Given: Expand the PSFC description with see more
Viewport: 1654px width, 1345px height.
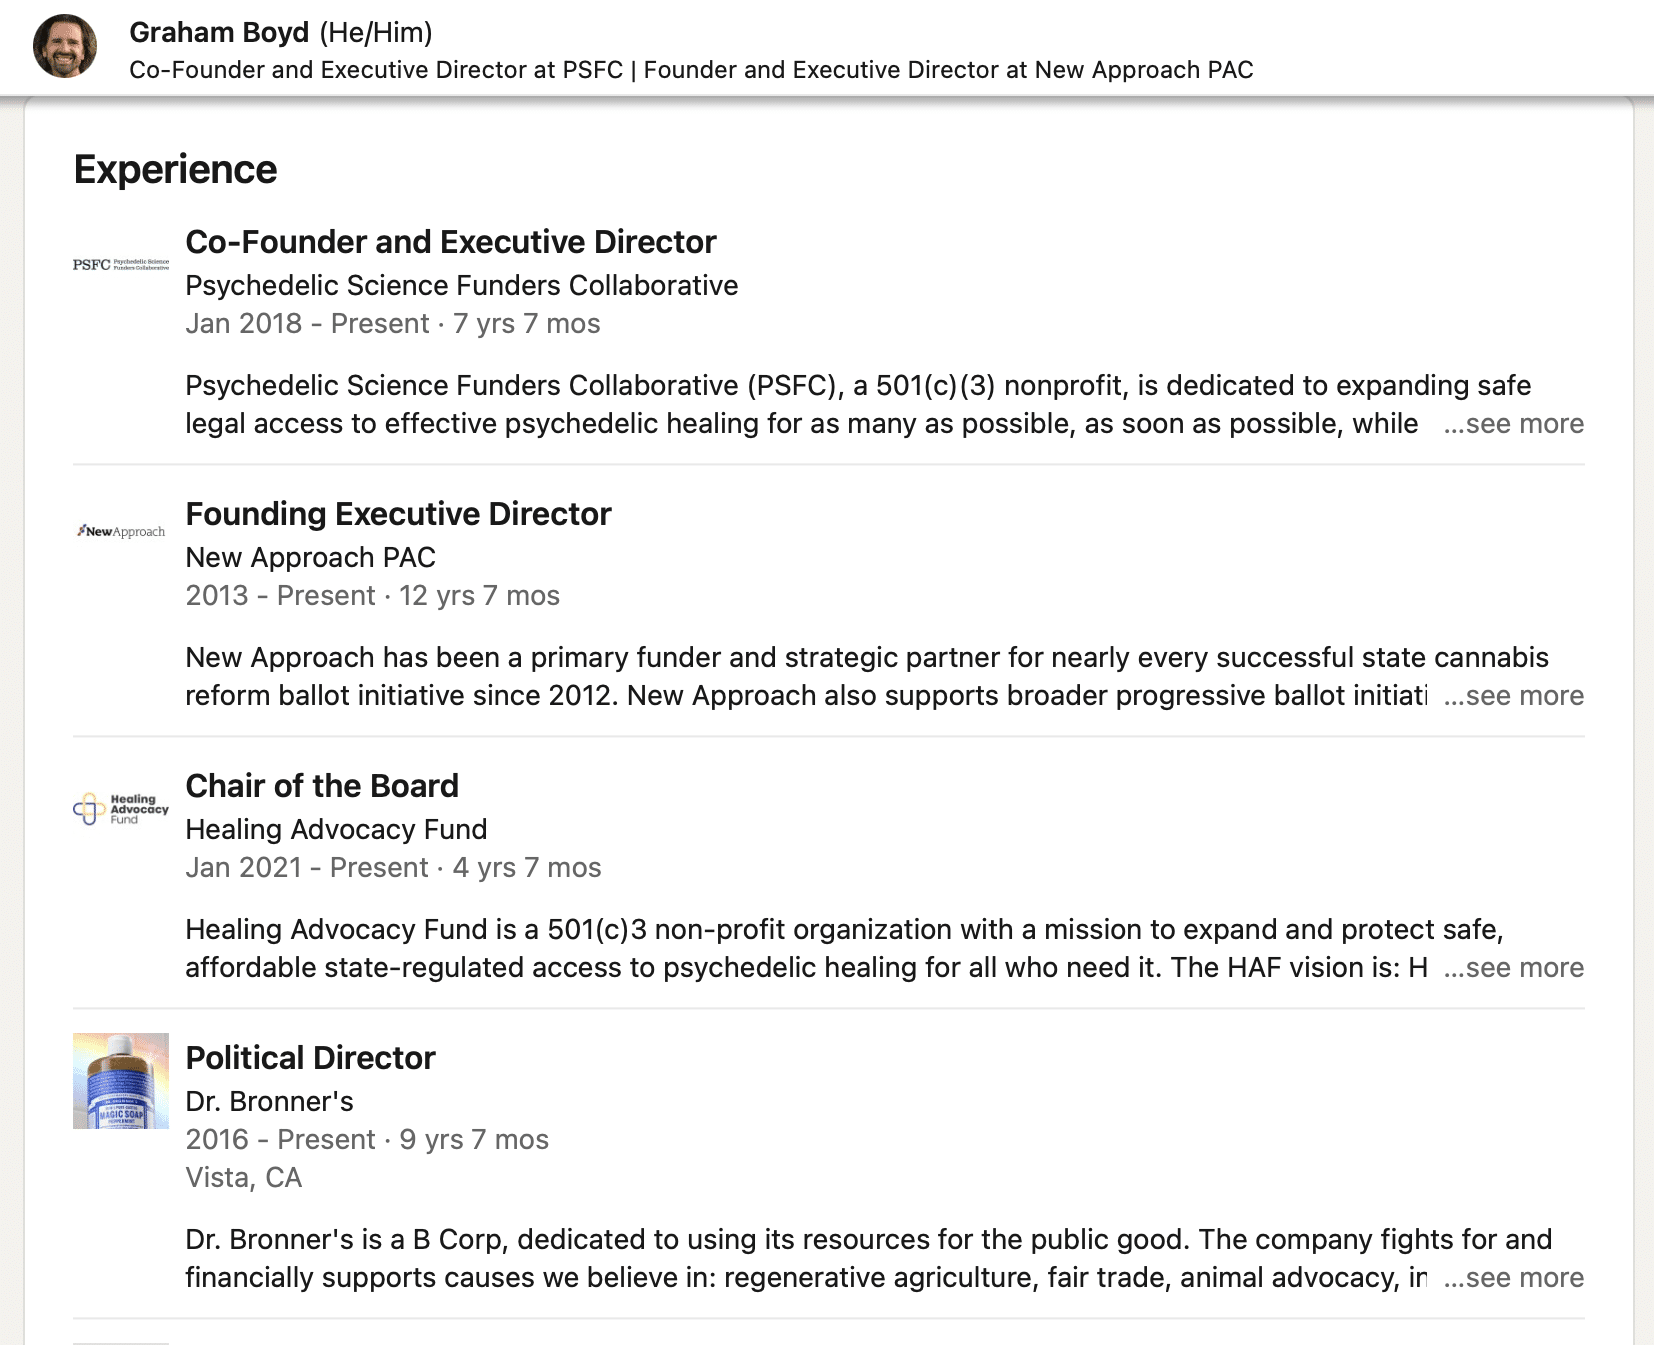Looking at the screenshot, I should (1513, 424).
